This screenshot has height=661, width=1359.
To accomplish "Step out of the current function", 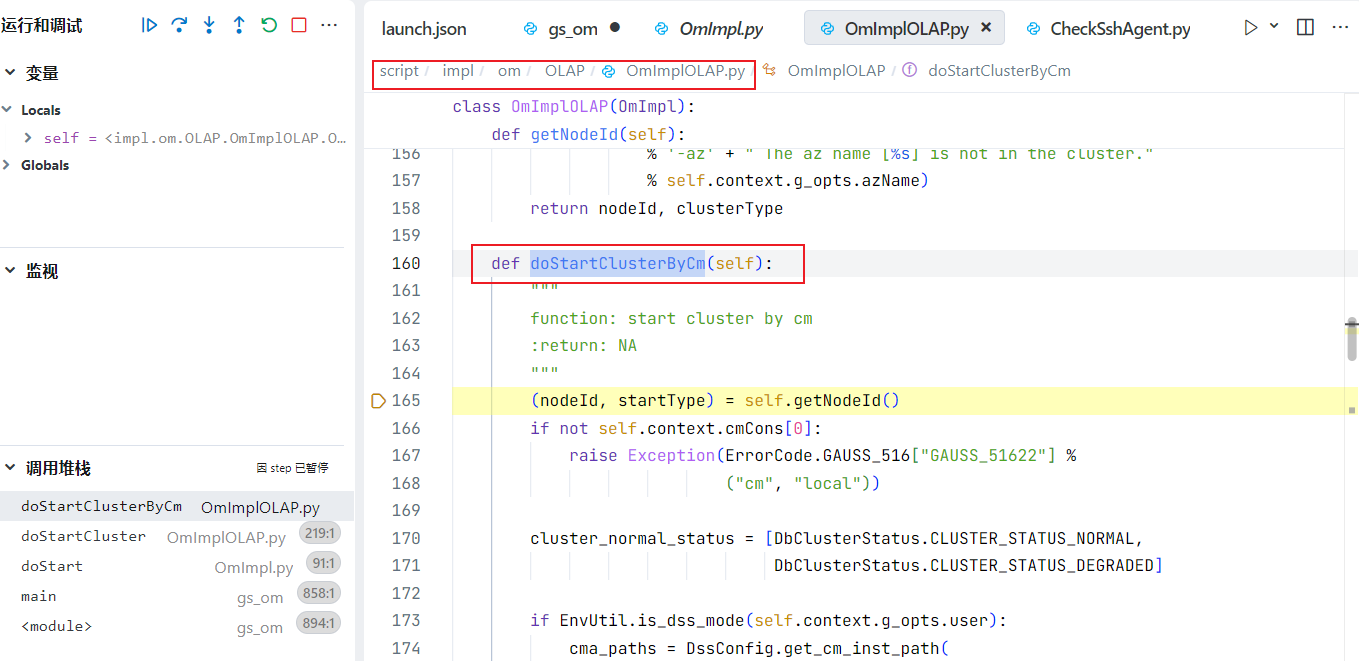I will tap(239, 25).
